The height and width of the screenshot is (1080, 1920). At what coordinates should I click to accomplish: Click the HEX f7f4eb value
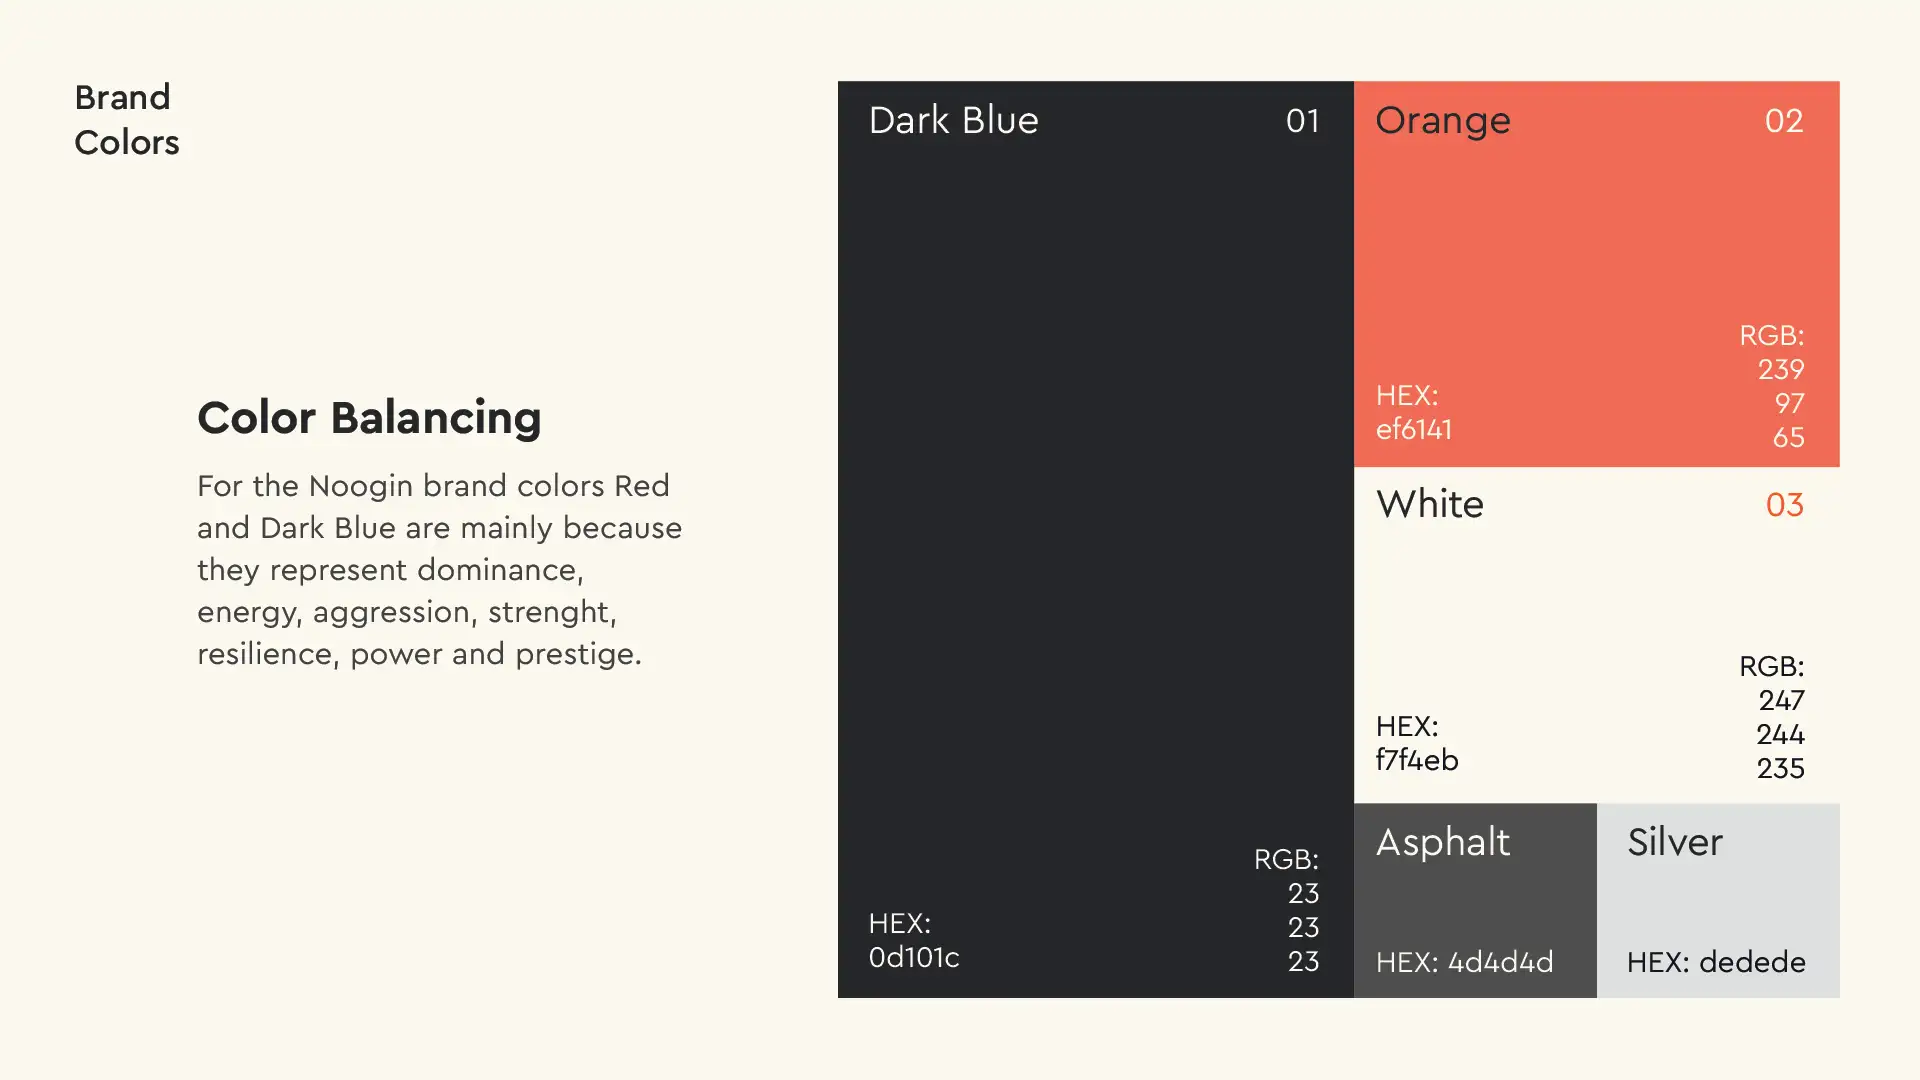tap(1417, 743)
